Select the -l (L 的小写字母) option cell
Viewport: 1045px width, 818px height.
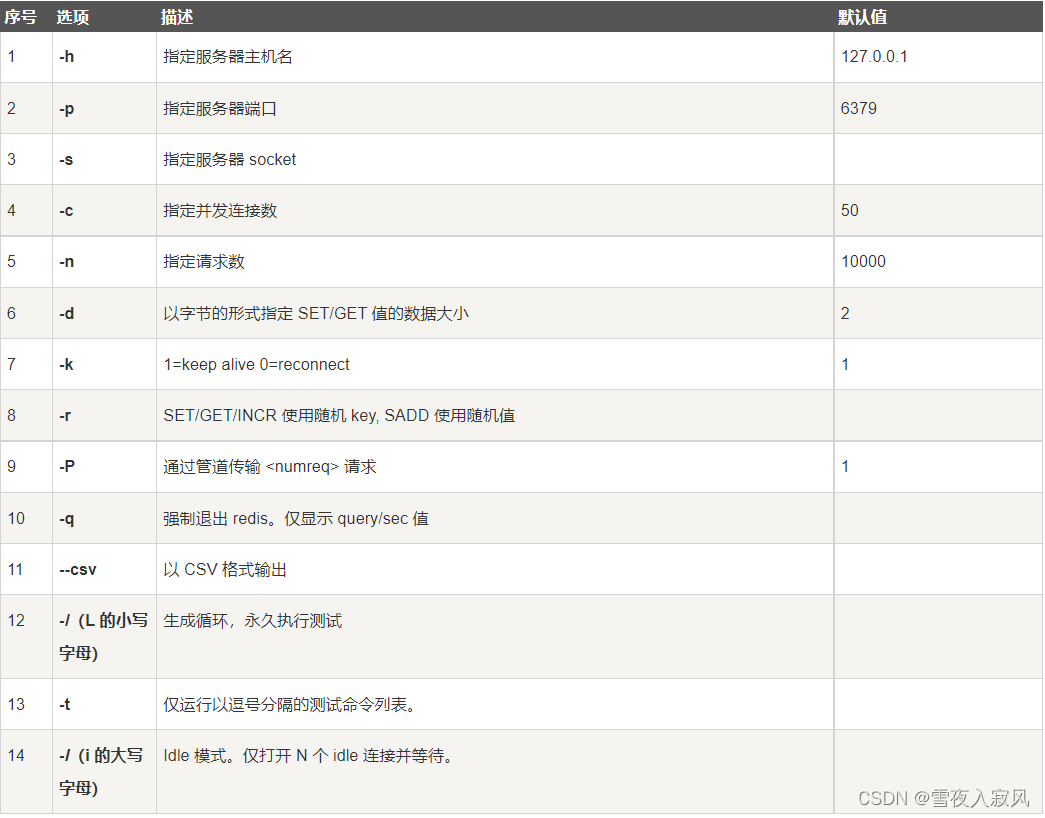[103, 637]
